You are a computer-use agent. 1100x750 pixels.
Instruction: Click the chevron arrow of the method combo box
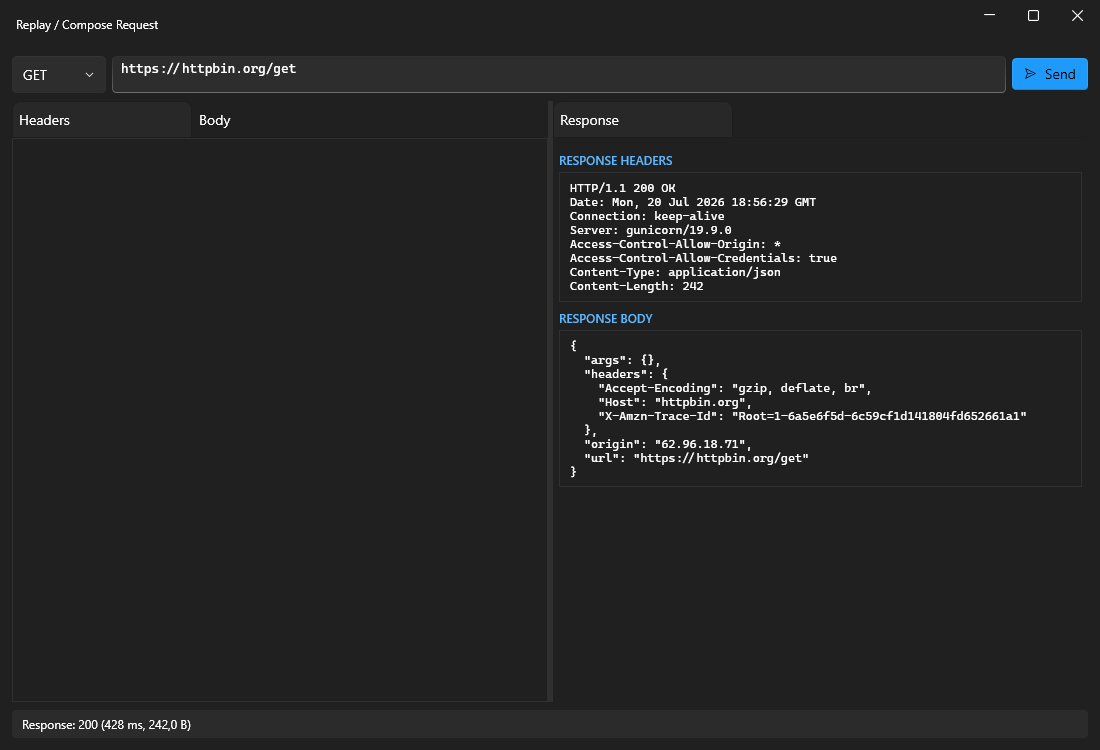pyautogui.click(x=89, y=75)
